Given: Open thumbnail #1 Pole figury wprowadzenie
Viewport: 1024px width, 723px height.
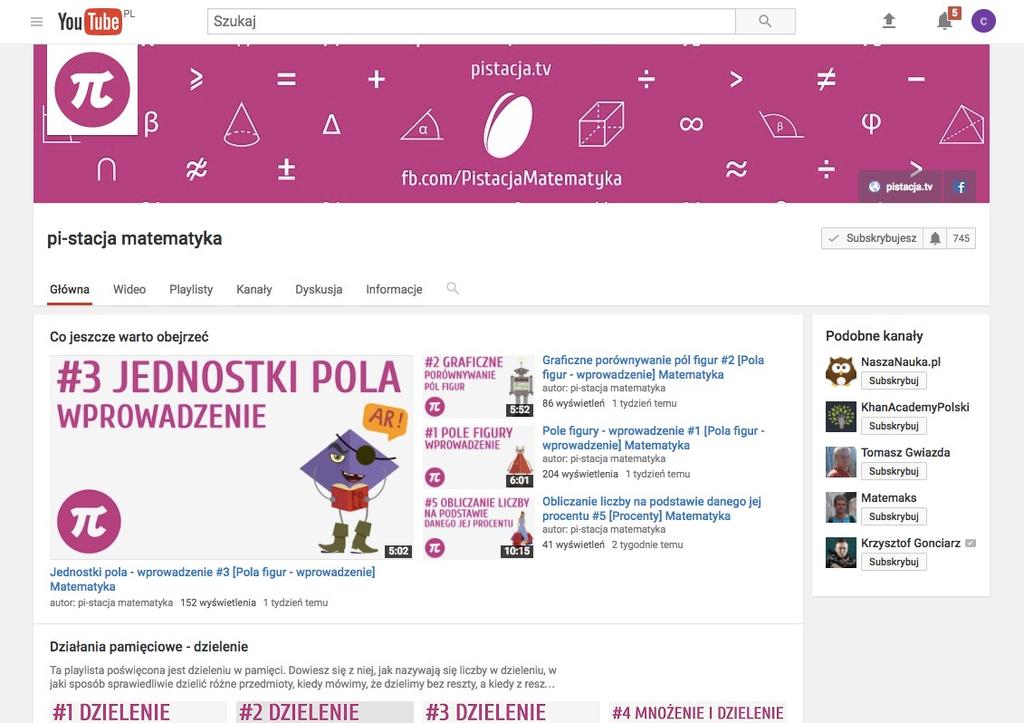Looking at the screenshot, I should pyautogui.click(x=479, y=457).
